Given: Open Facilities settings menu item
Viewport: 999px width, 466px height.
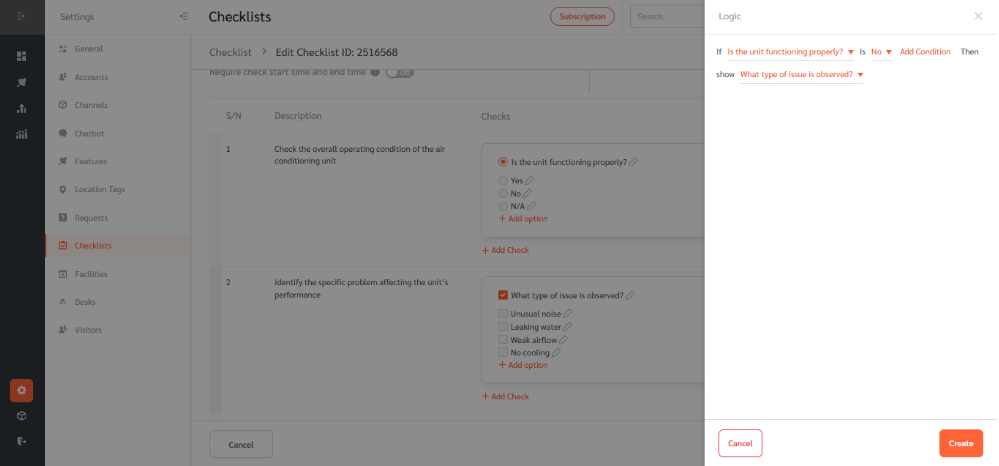Looking at the screenshot, I should pos(118,274).
